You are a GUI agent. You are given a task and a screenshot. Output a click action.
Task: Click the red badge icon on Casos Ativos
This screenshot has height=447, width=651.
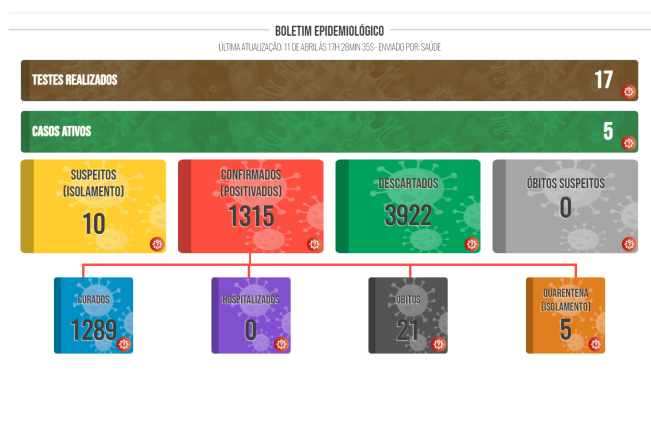pyautogui.click(x=629, y=143)
